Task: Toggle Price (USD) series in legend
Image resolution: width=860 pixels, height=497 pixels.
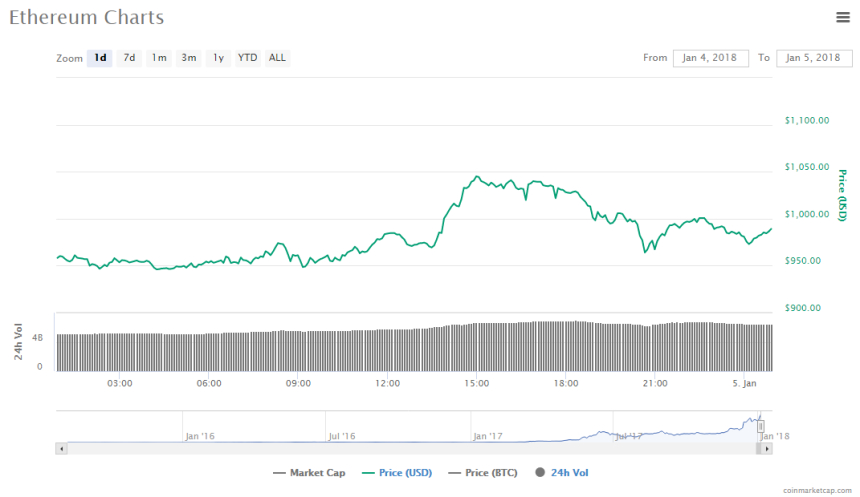Action: coord(397,473)
